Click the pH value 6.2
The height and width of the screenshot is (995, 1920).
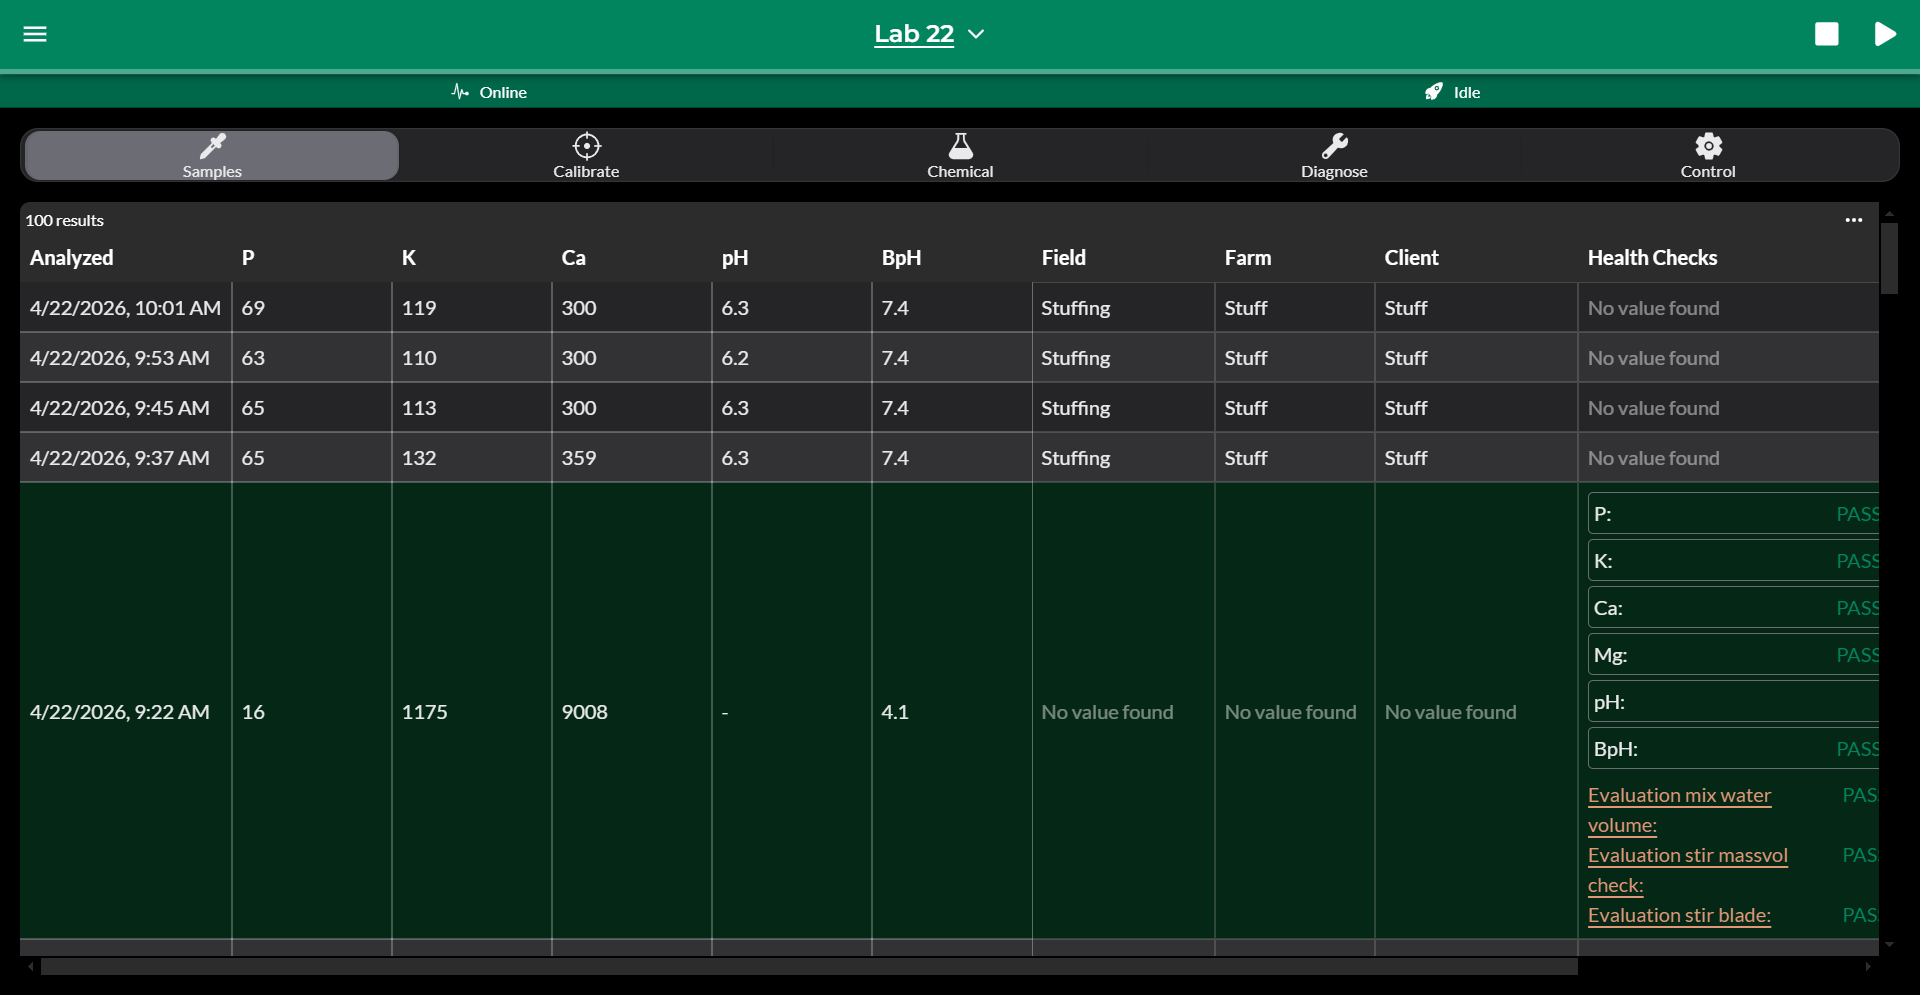click(735, 358)
